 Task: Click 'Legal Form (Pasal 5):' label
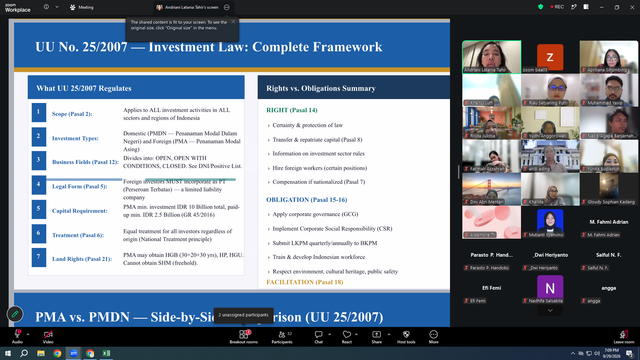point(80,186)
